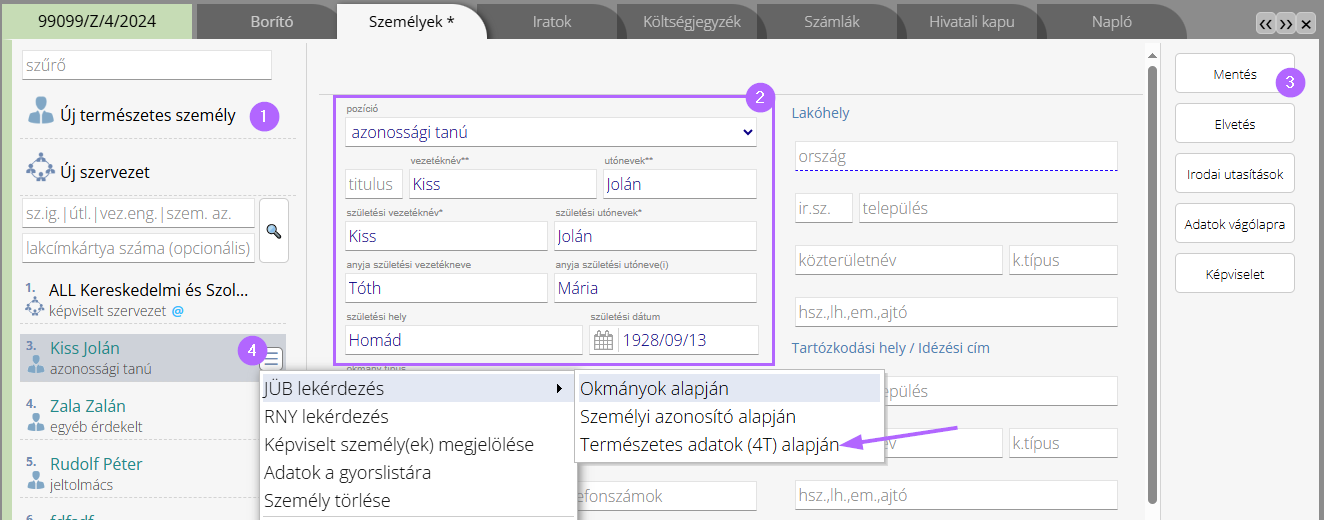
Task: Click the Lakóhely közterületnév field
Action: 898,260
